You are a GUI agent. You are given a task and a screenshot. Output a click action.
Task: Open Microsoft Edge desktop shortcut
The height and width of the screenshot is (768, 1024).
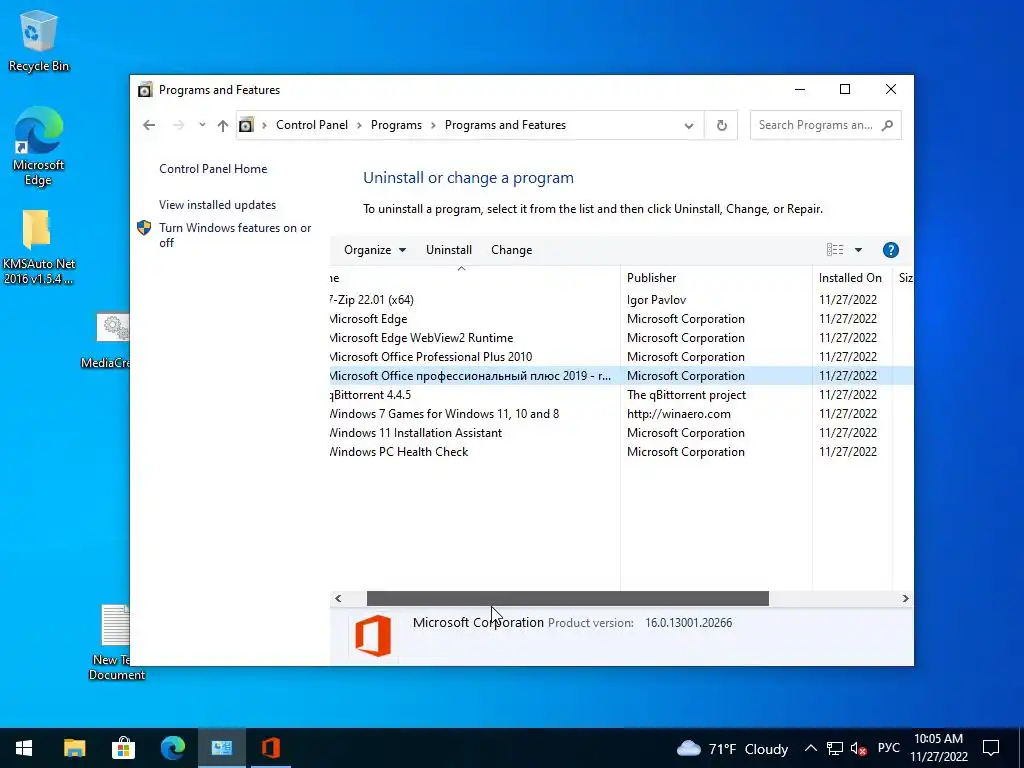[x=38, y=146]
